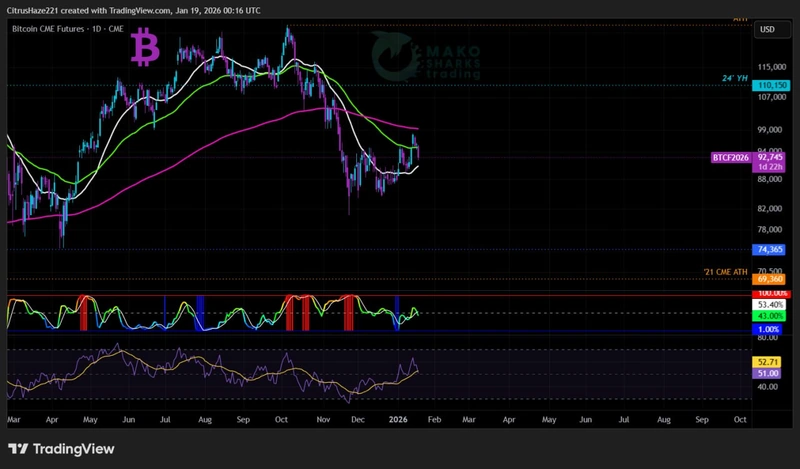Click the Mar label at left of timeline
The height and width of the screenshot is (469, 800).
(x=13, y=421)
